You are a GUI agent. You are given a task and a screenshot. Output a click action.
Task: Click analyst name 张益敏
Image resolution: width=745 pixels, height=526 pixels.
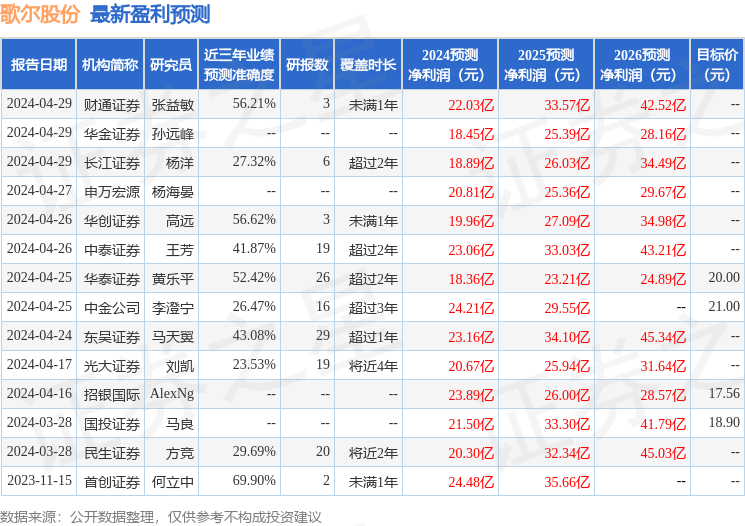coord(172,105)
